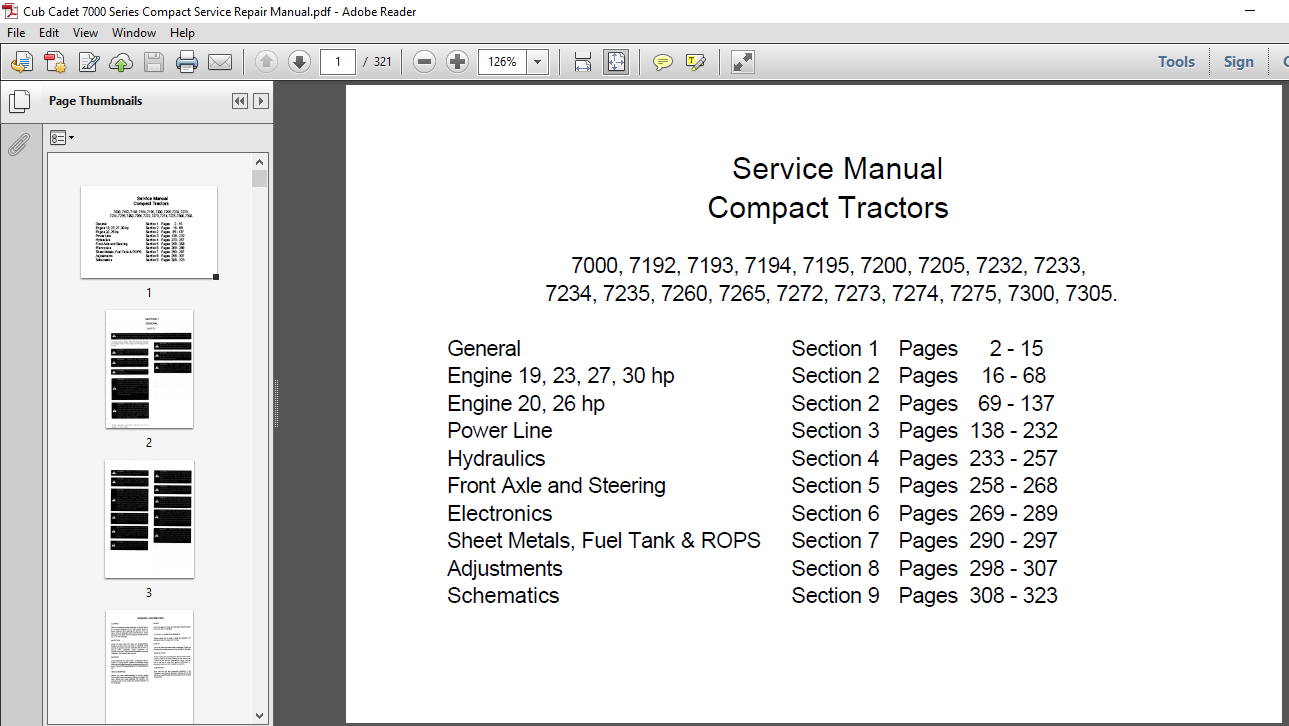Click the '/ 321' total pages text

pos(377,62)
